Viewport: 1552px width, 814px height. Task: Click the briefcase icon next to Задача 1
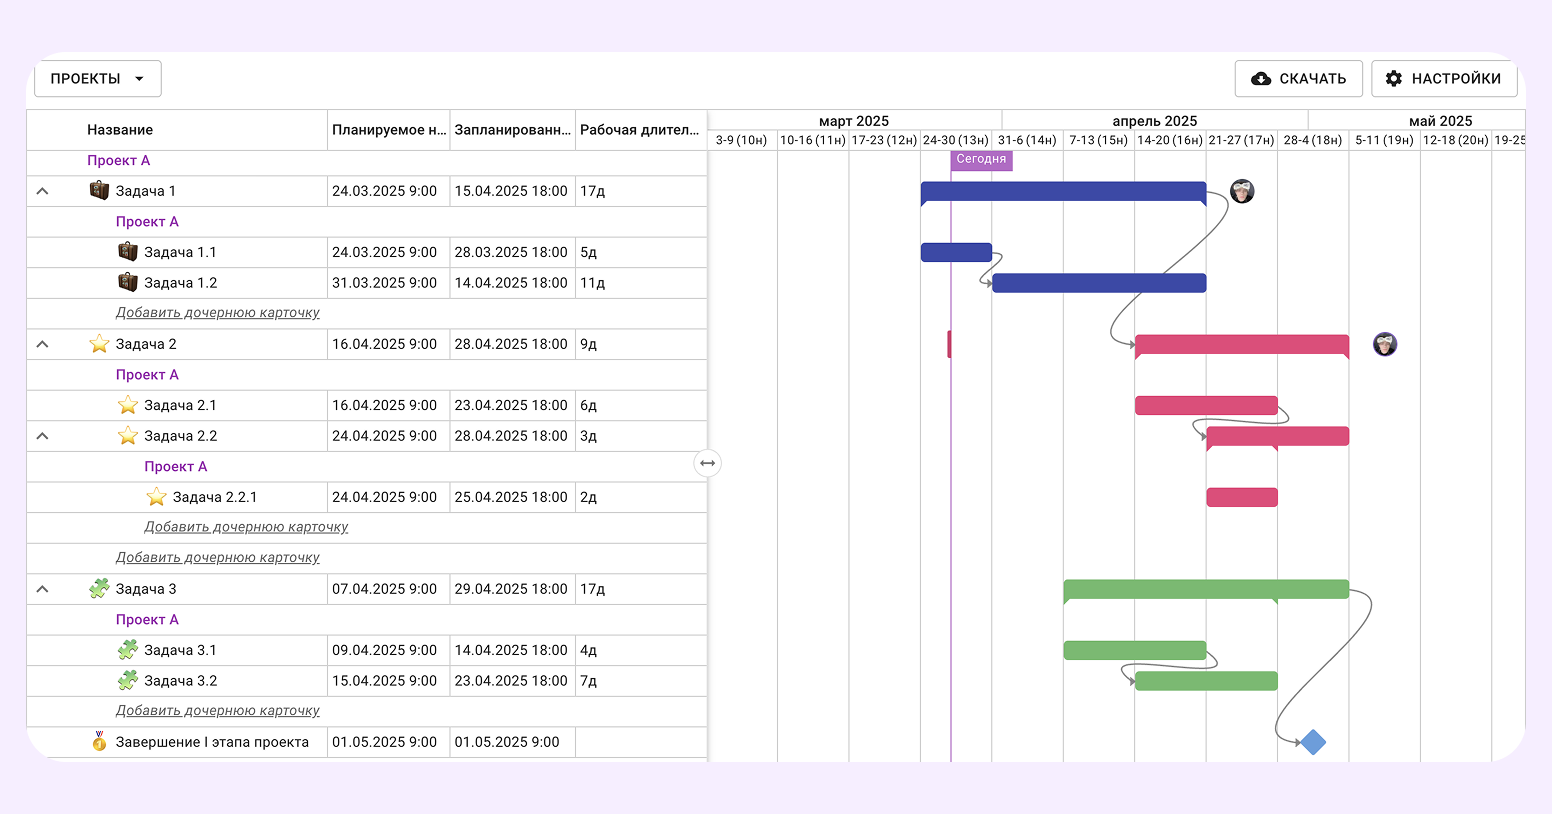(x=99, y=191)
